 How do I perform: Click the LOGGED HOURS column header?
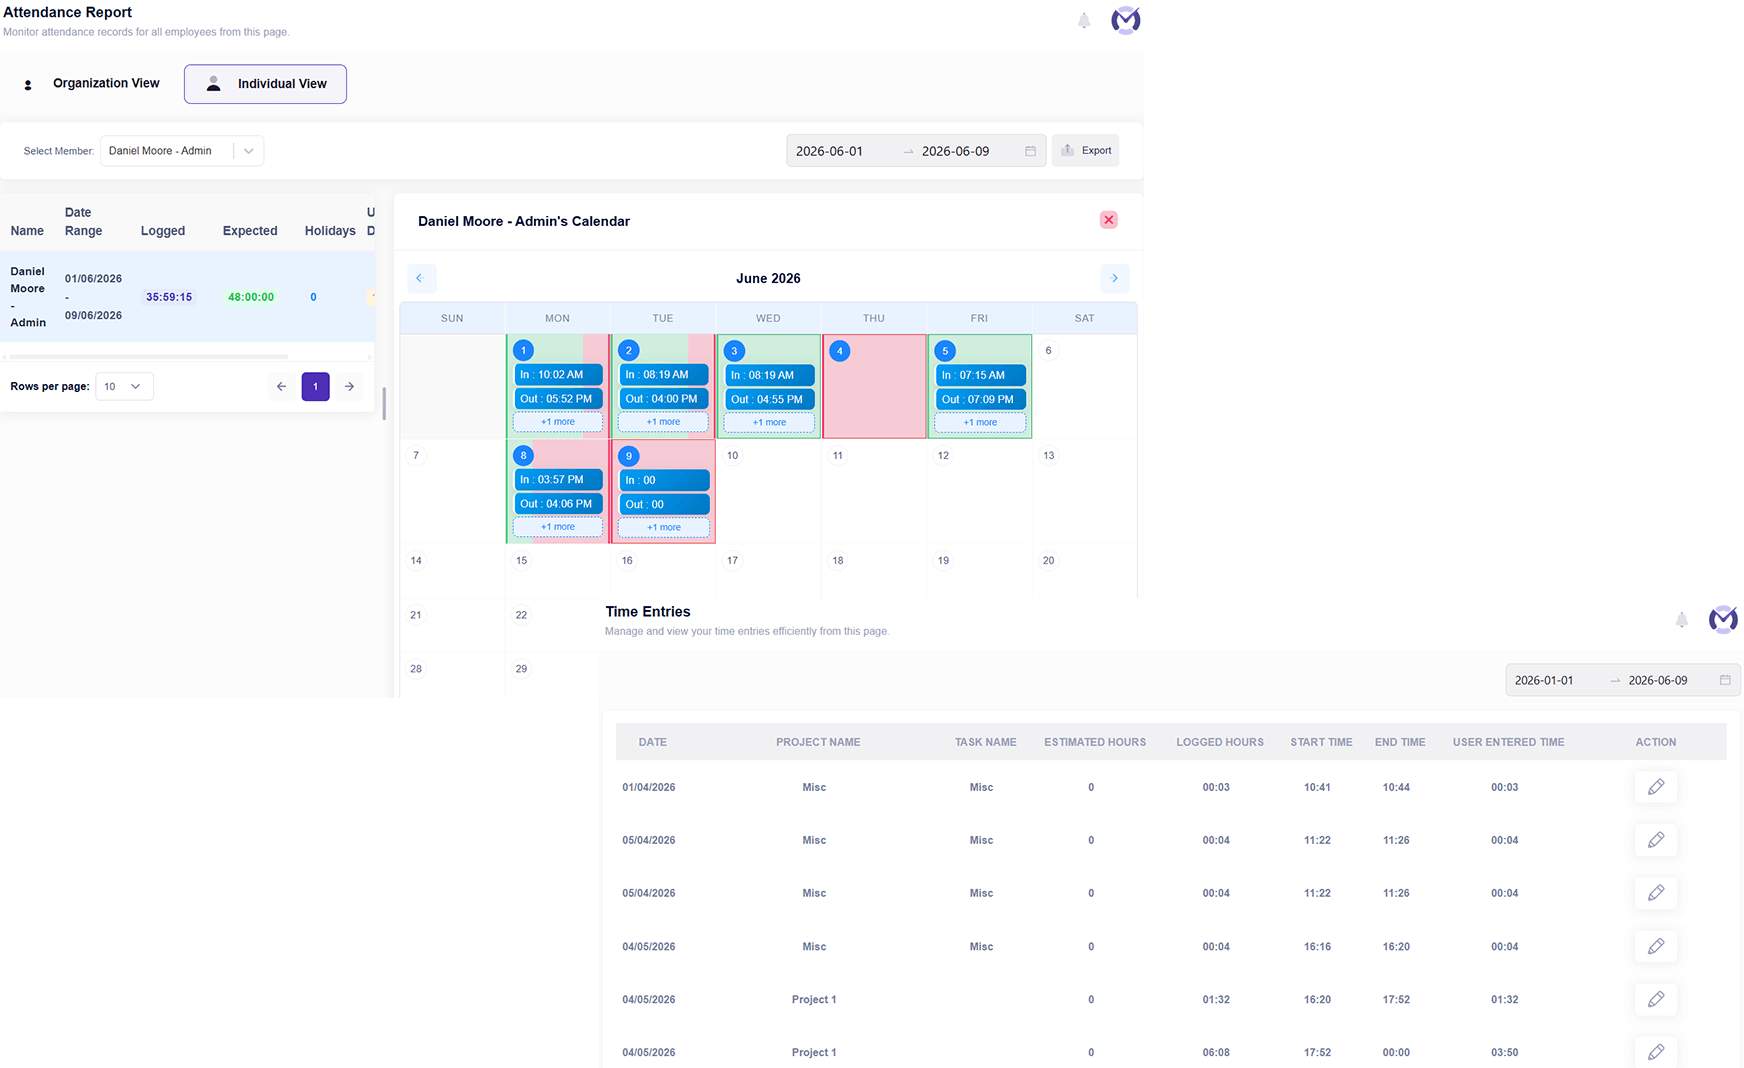tap(1220, 742)
